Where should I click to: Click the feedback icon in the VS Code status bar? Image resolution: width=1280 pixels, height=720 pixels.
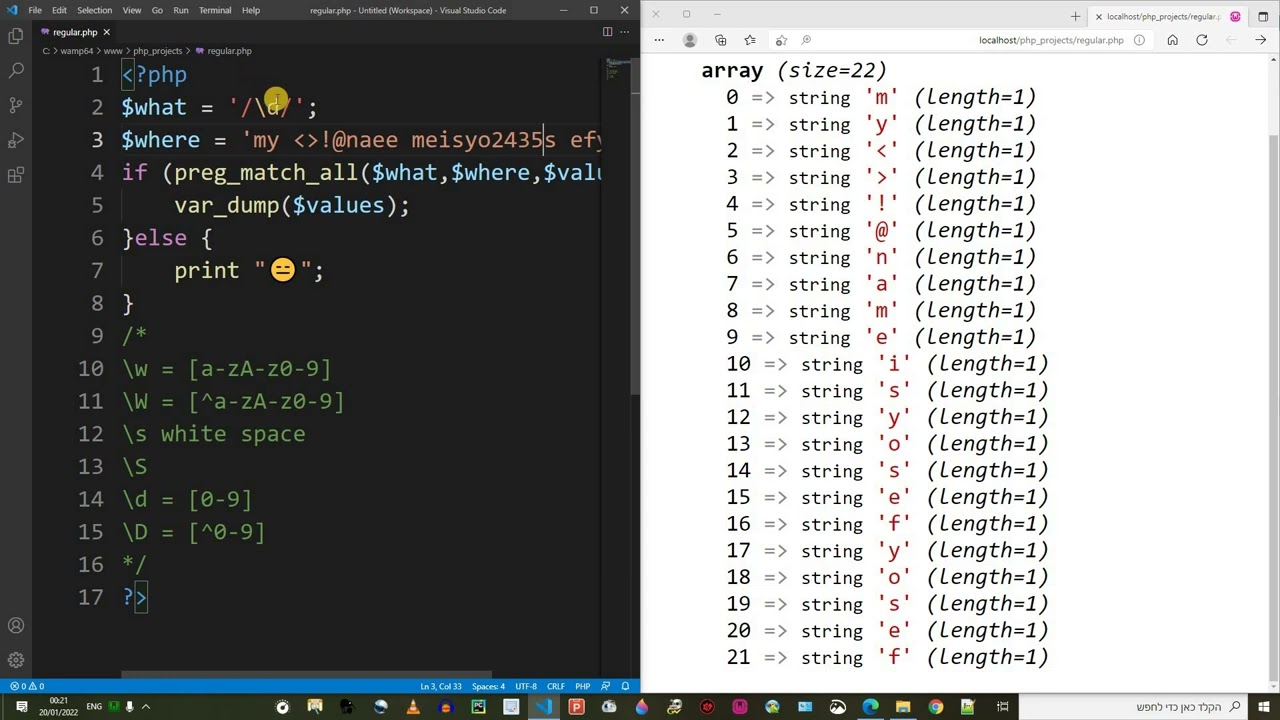coord(607,686)
